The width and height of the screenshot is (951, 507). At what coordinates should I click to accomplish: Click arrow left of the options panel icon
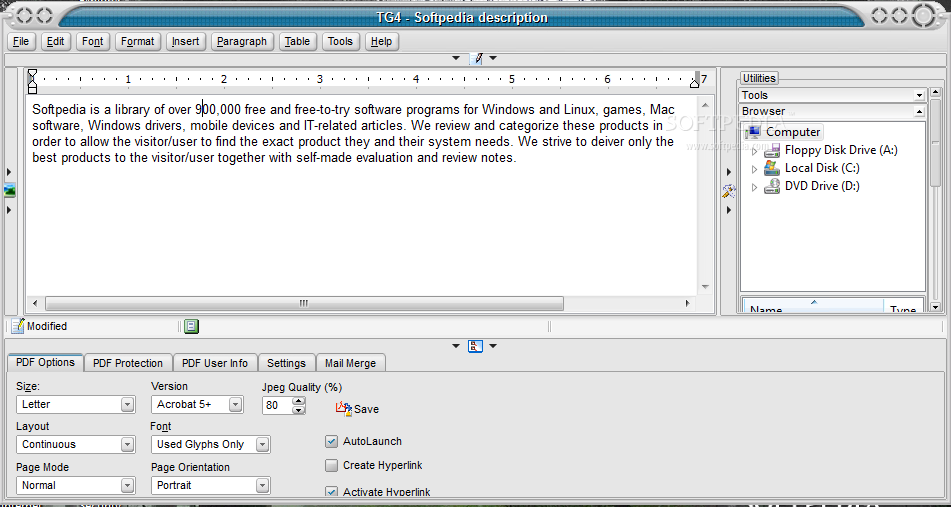456,346
